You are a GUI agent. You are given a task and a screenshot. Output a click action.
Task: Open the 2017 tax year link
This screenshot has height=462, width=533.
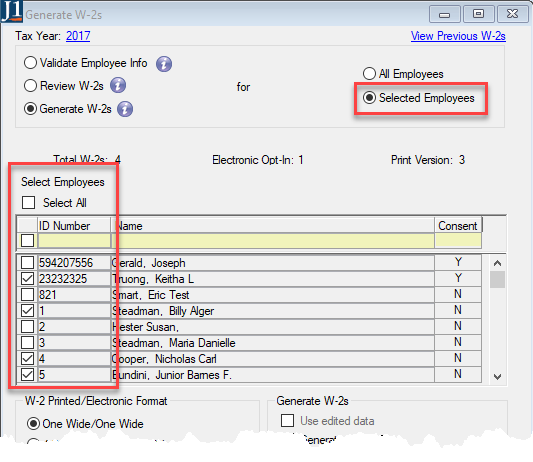[78, 36]
